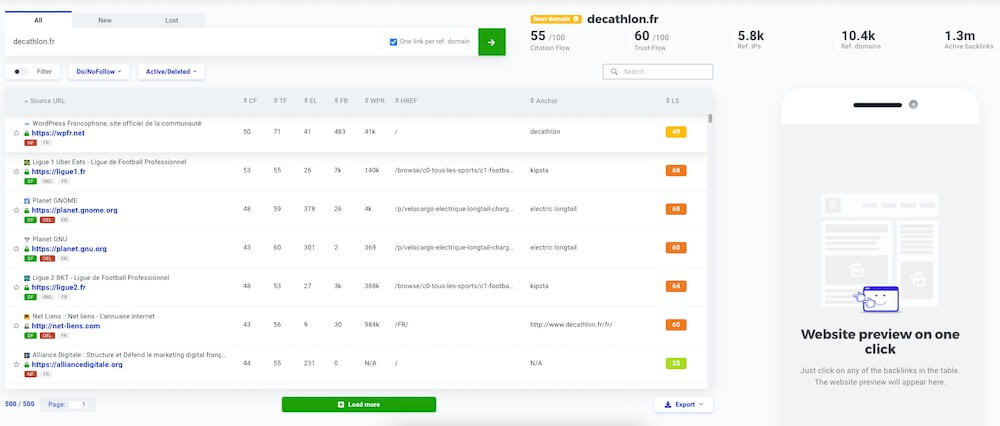This screenshot has height=426, width=1000.
Task: Open the https://alliancedigitale.org link
Action: point(77,365)
